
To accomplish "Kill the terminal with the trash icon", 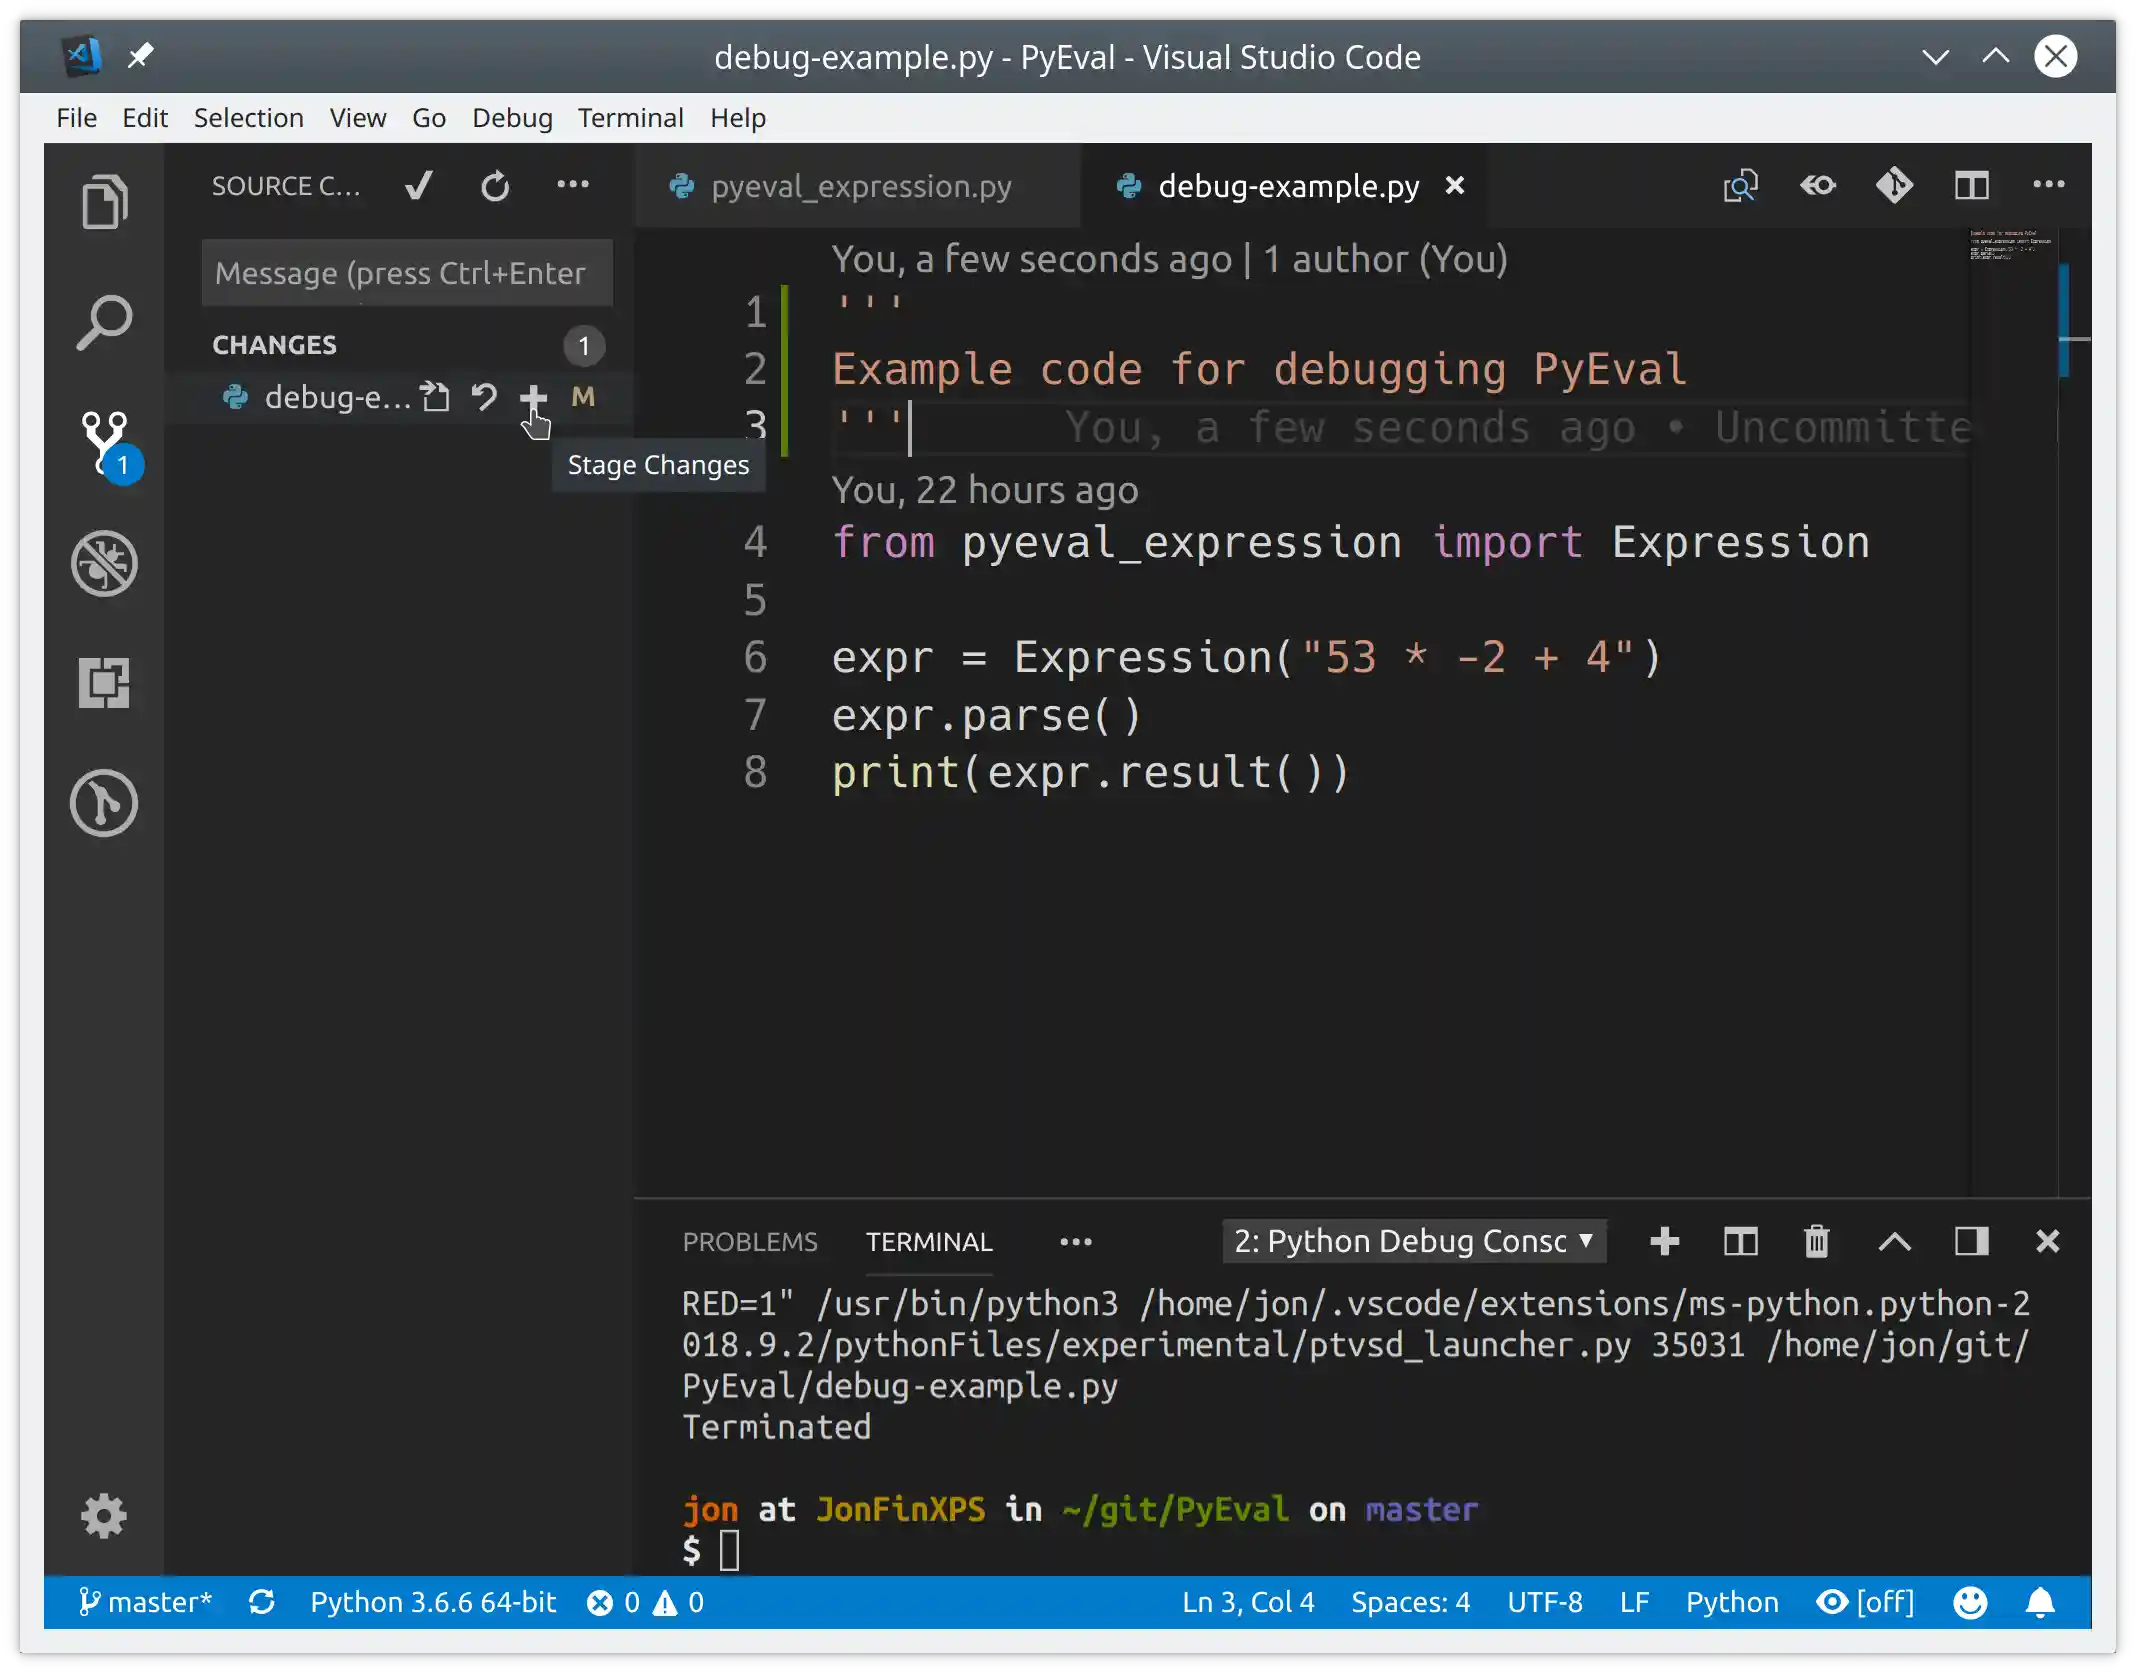I will pyautogui.click(x=1816, y=1241).
